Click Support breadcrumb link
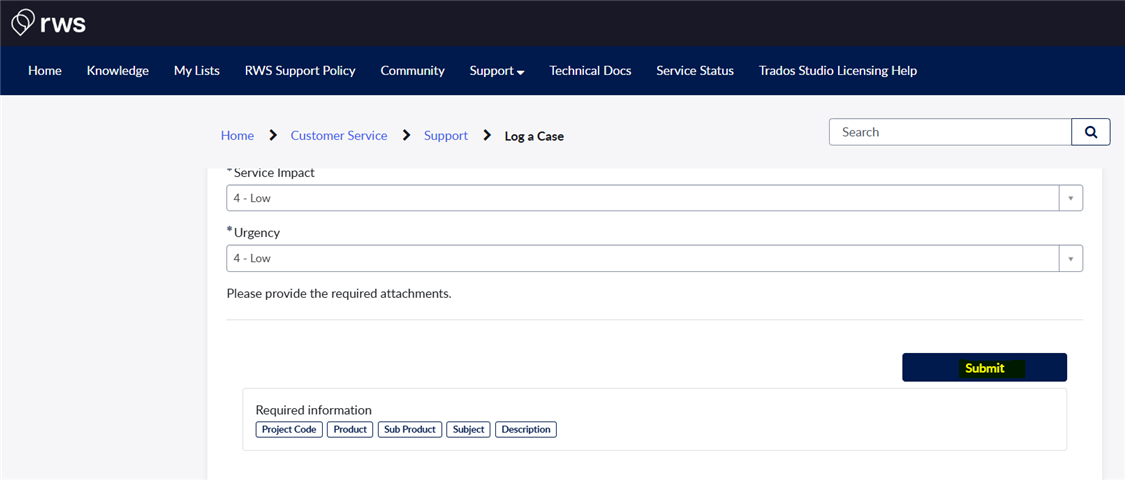1125x480 pixels. (446, 136)
